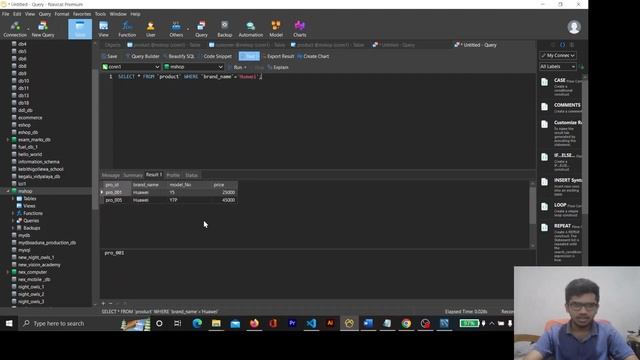Select the Result 1 tab
This screenshot has width=640, height=360.
(154, 175)
